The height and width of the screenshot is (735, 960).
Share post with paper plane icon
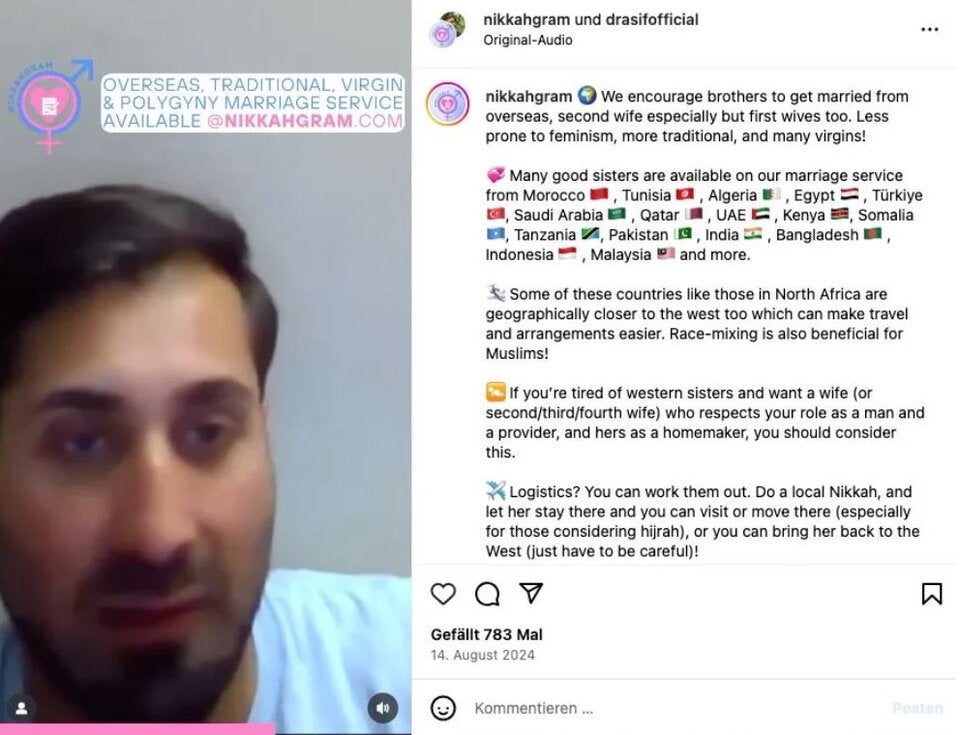531,592
